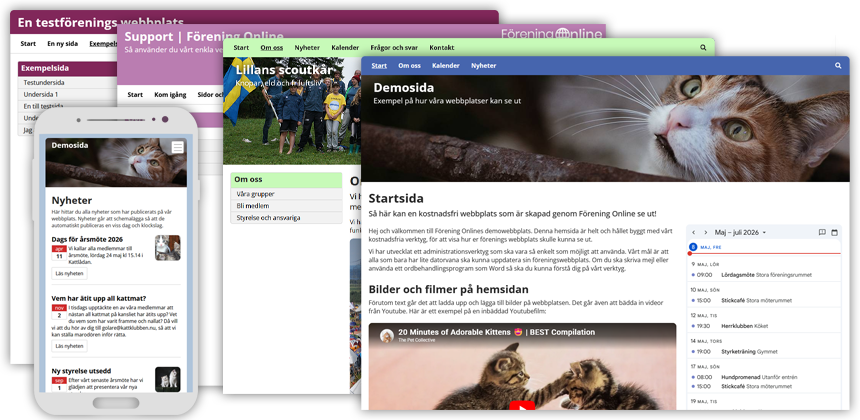Open Start in the testförening window
Viewport: 860px width, 420px height.
(x=28, y=44)
